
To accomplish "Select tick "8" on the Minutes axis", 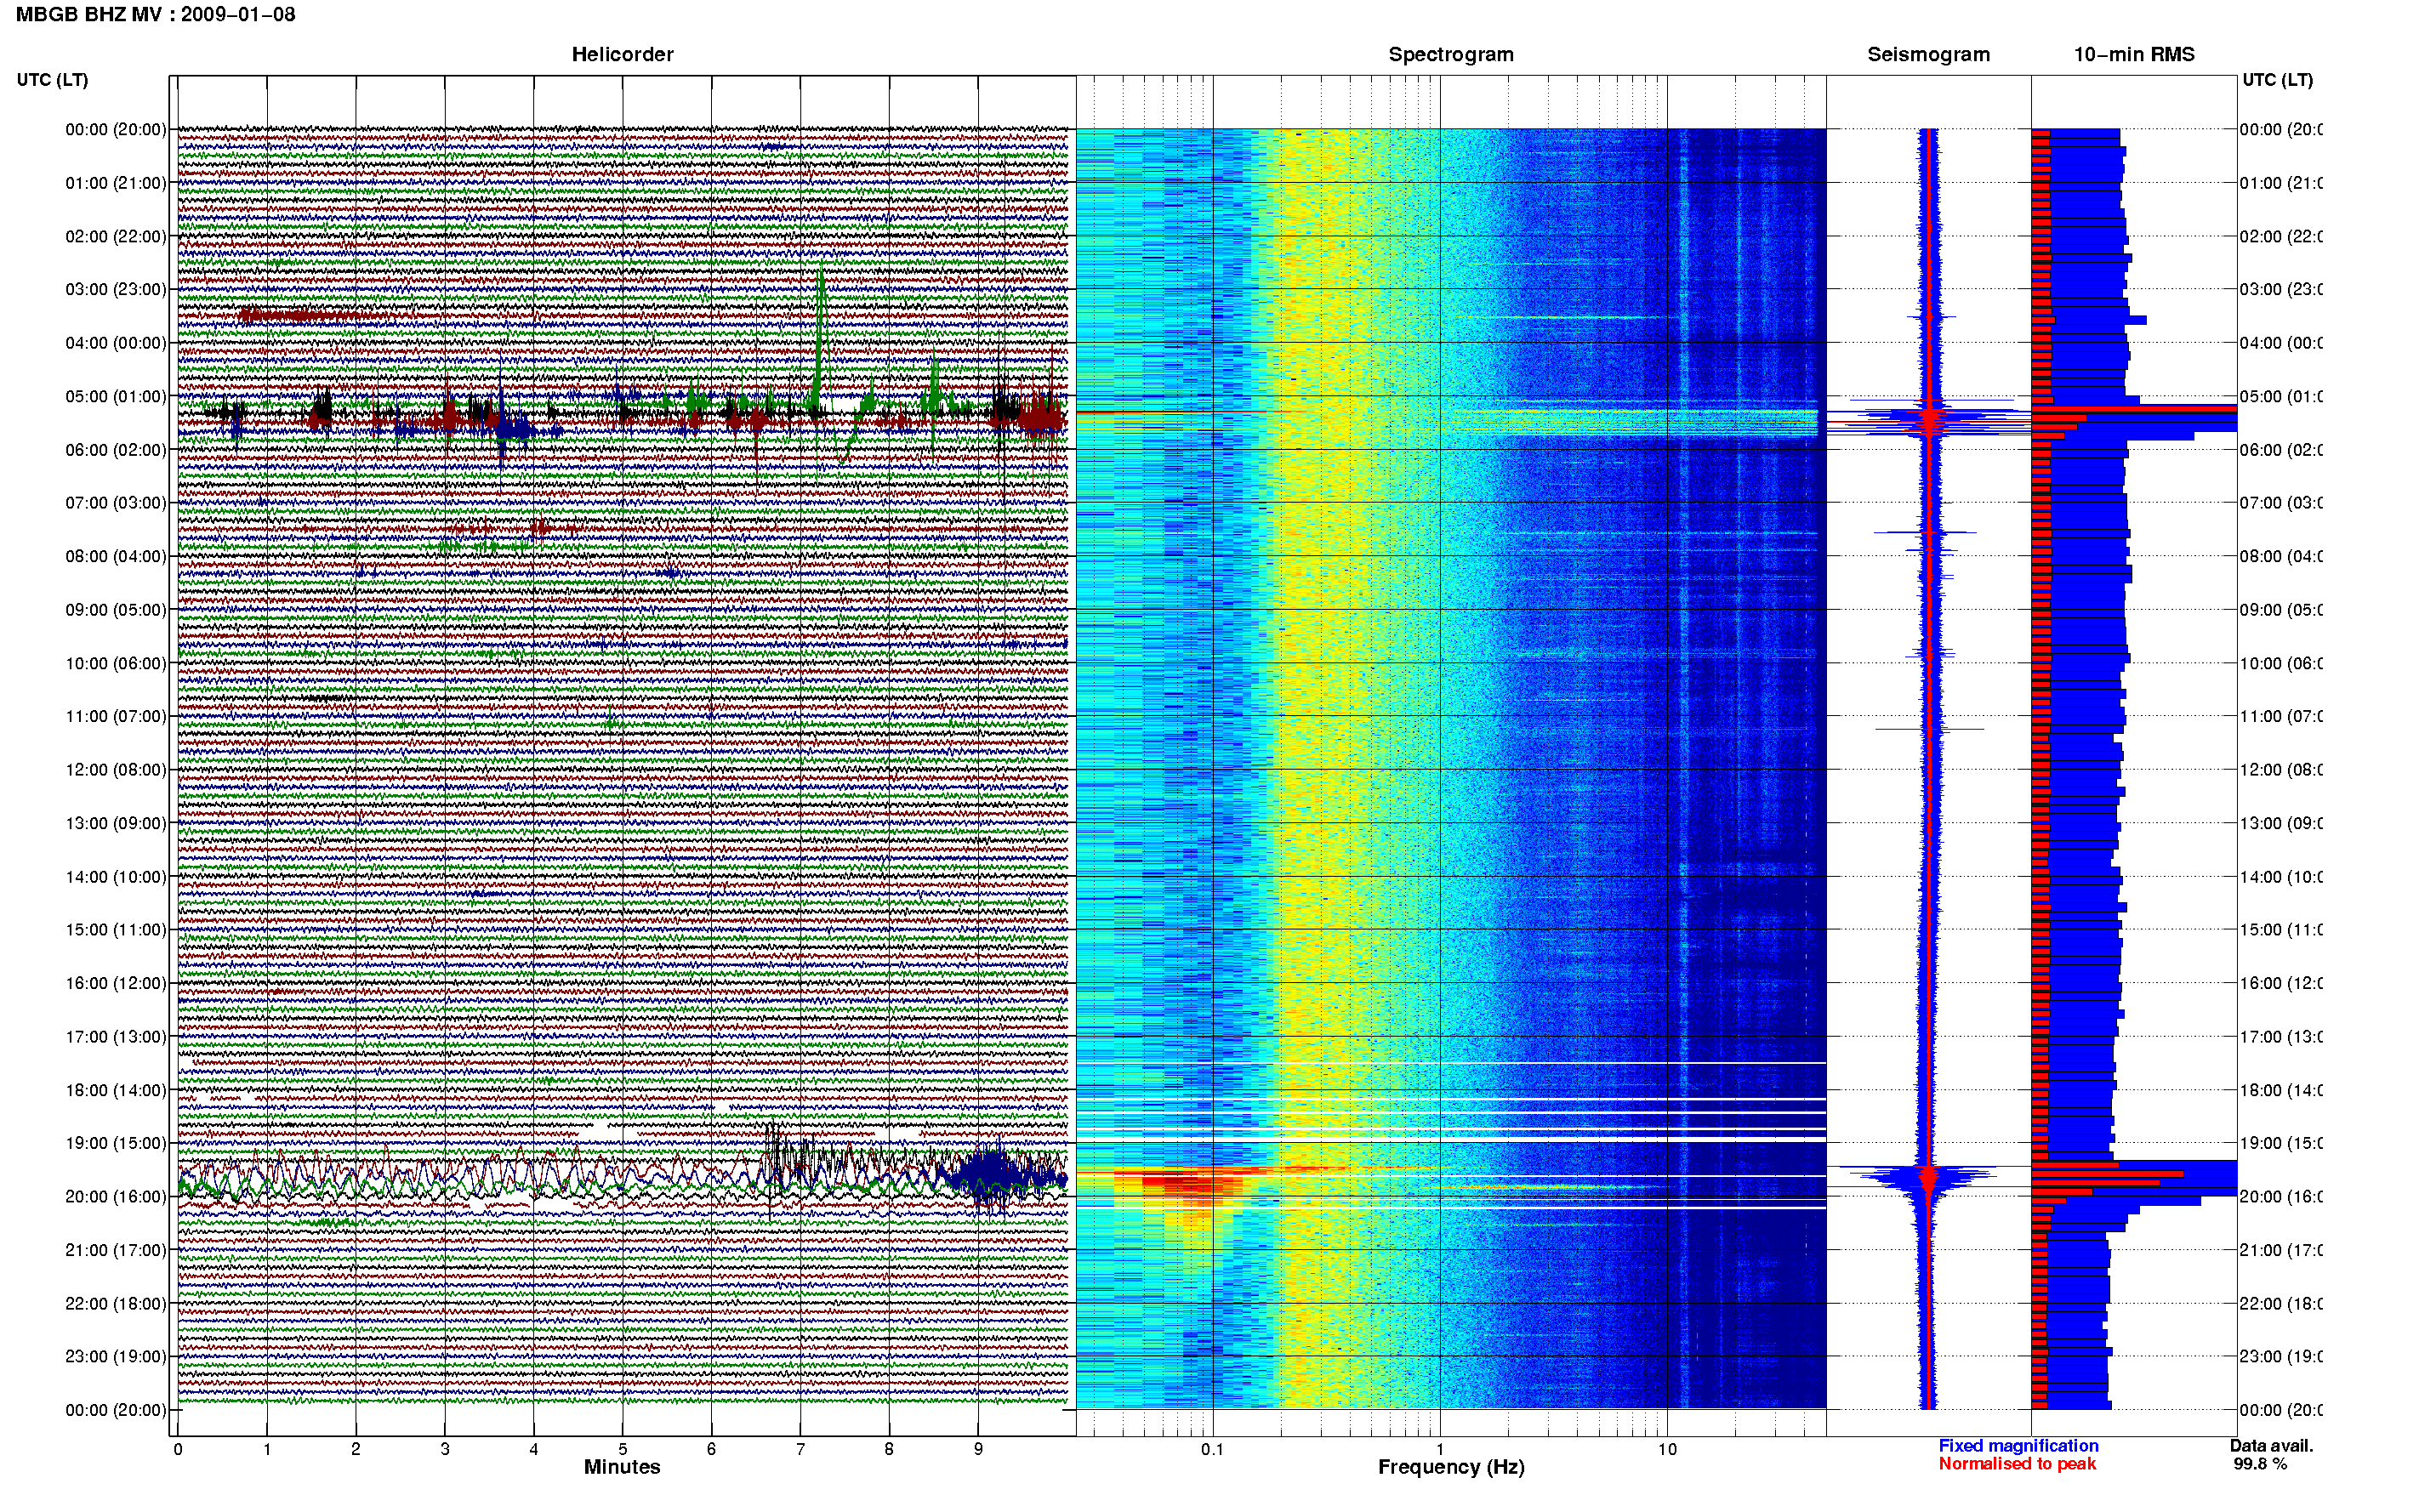I will point(889,1449).
